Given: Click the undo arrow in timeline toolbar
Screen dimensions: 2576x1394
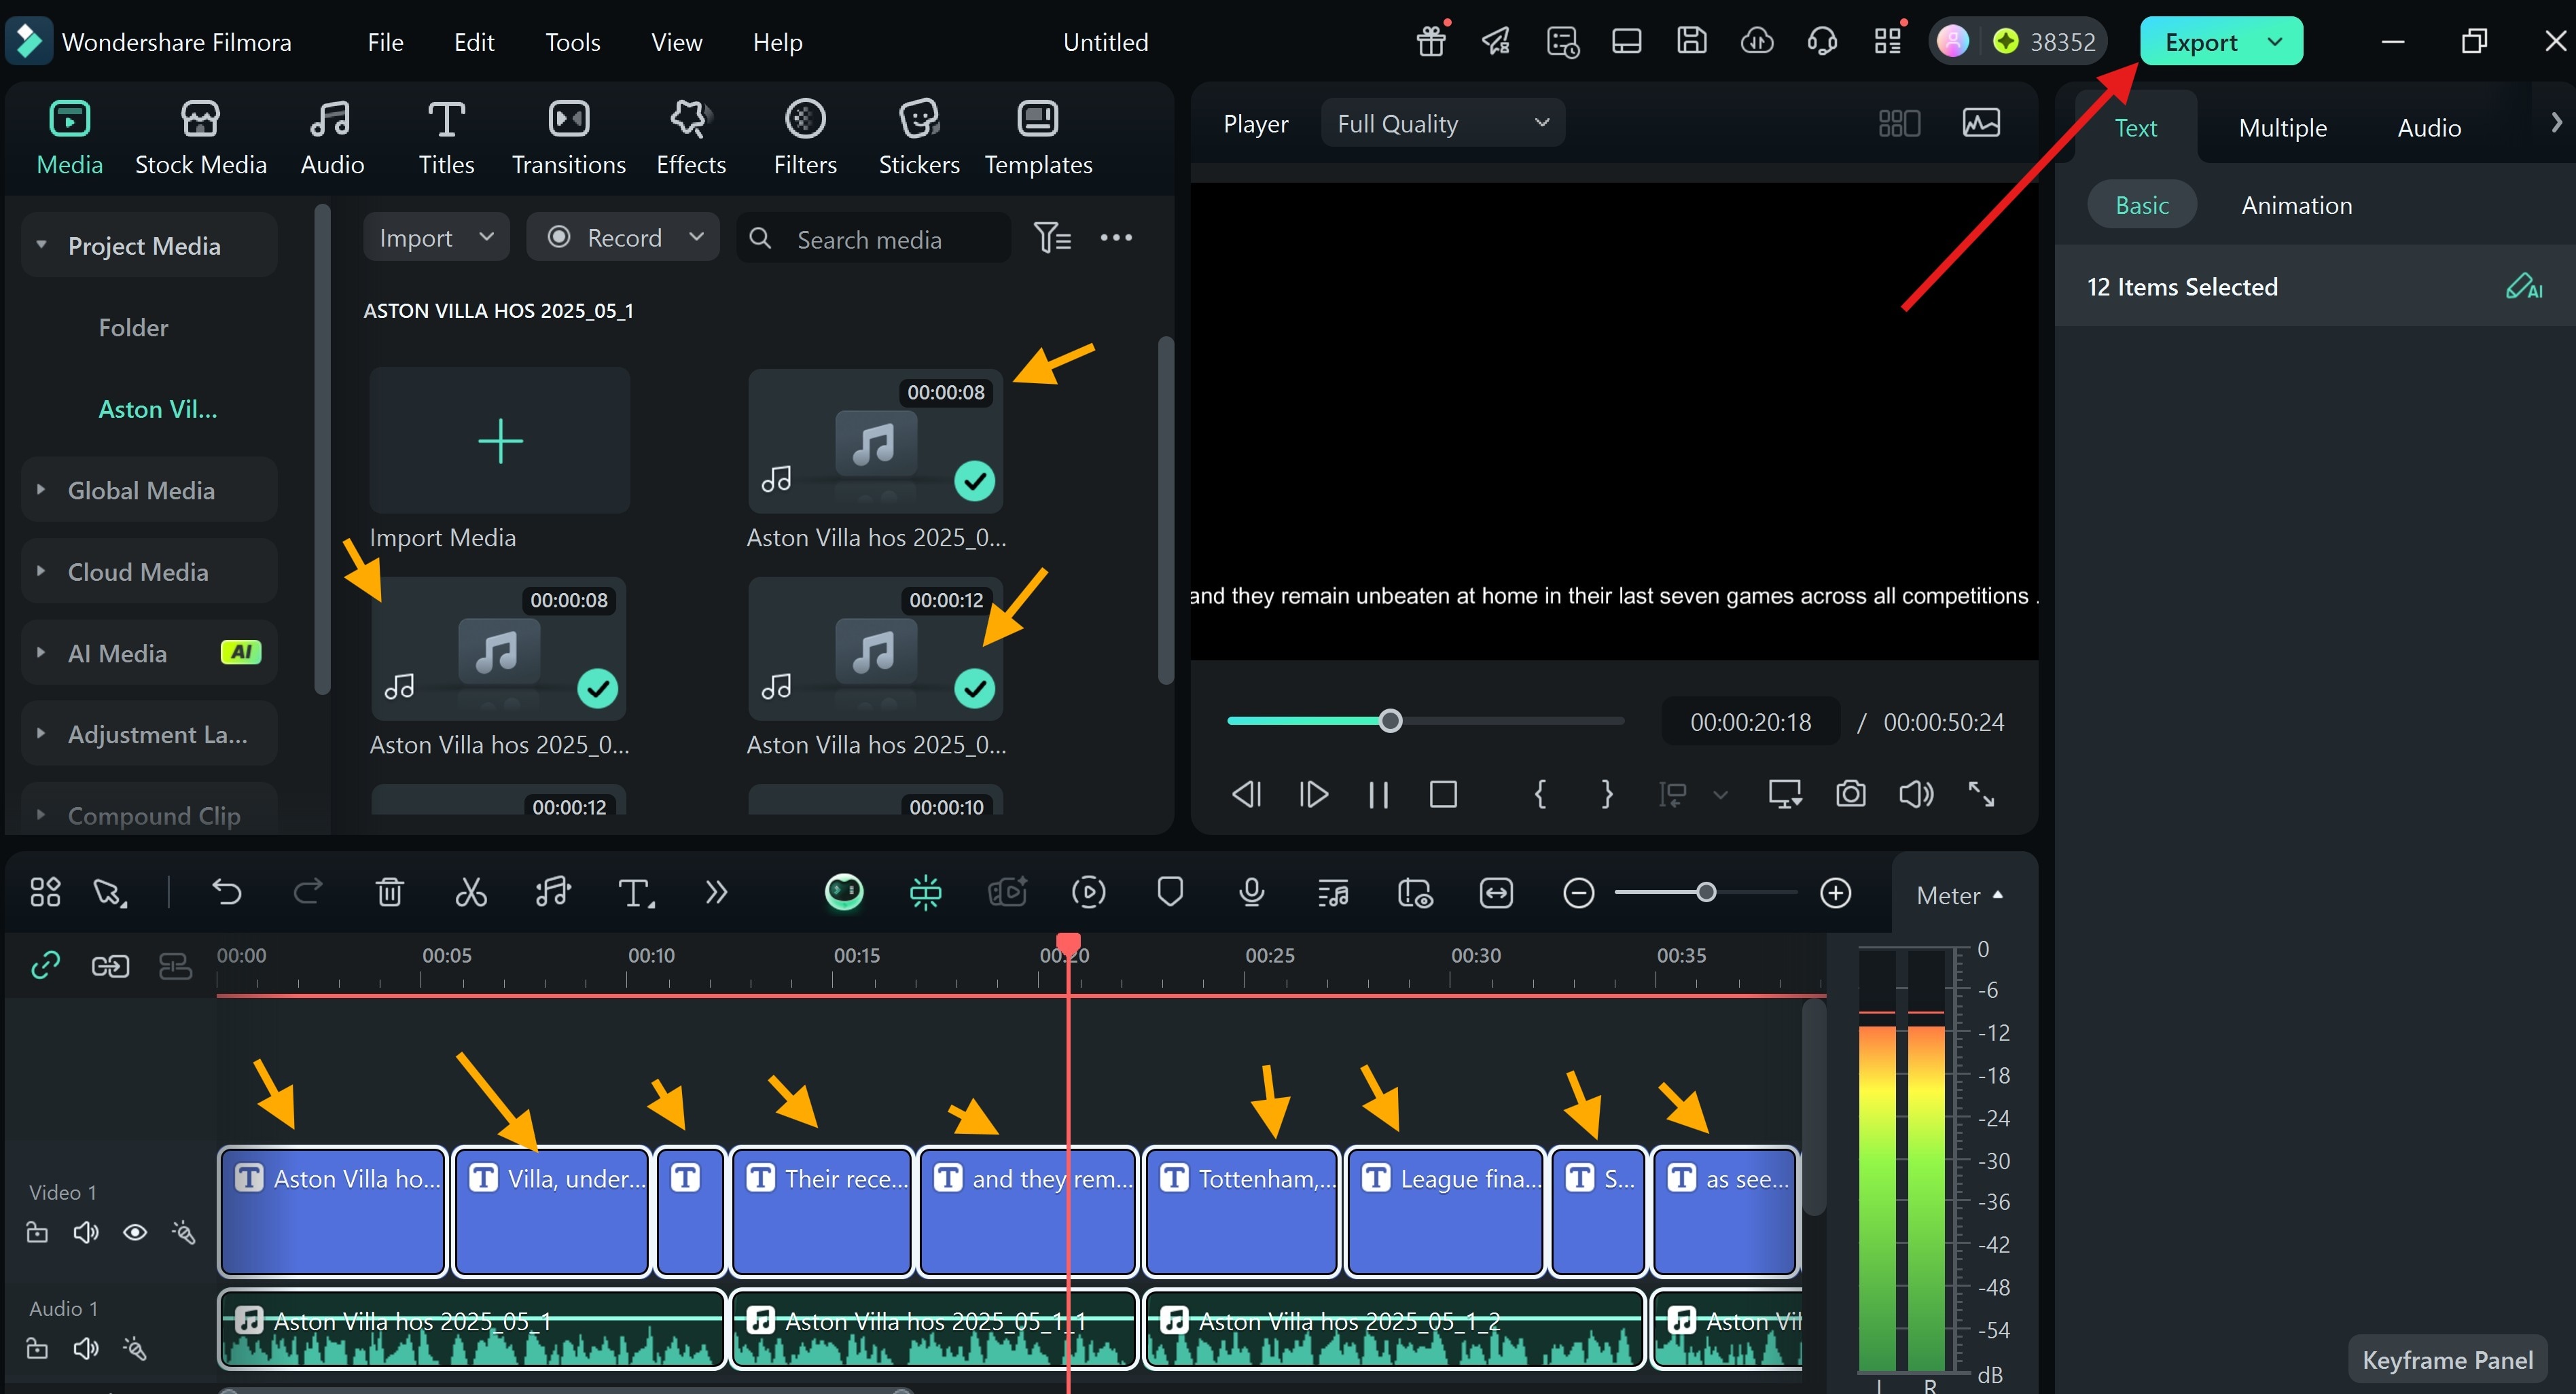Looking at the screenshot, I should tap(227, 892).
